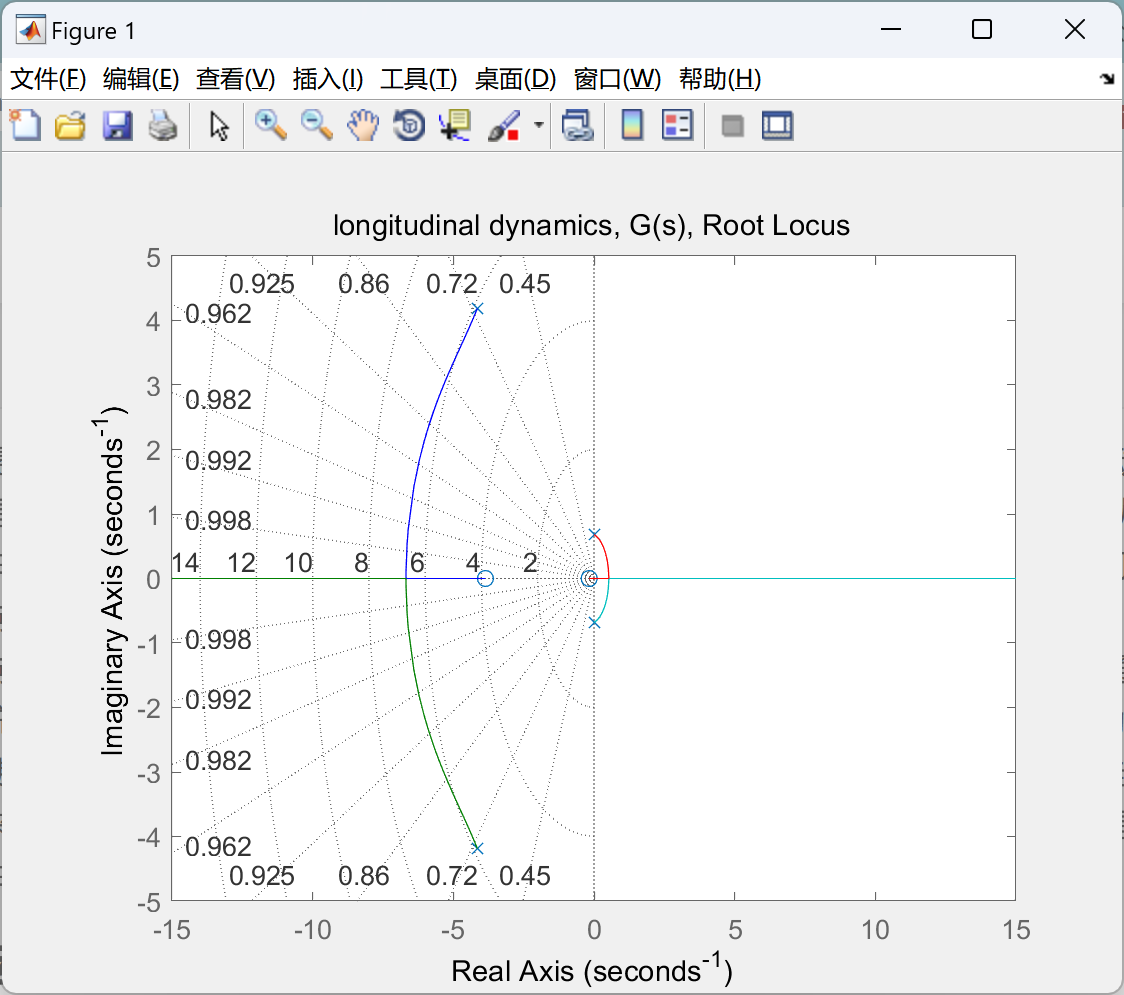Open the 桌面(D) menu
The image size is (1124, 995).
tap(515, 79)
